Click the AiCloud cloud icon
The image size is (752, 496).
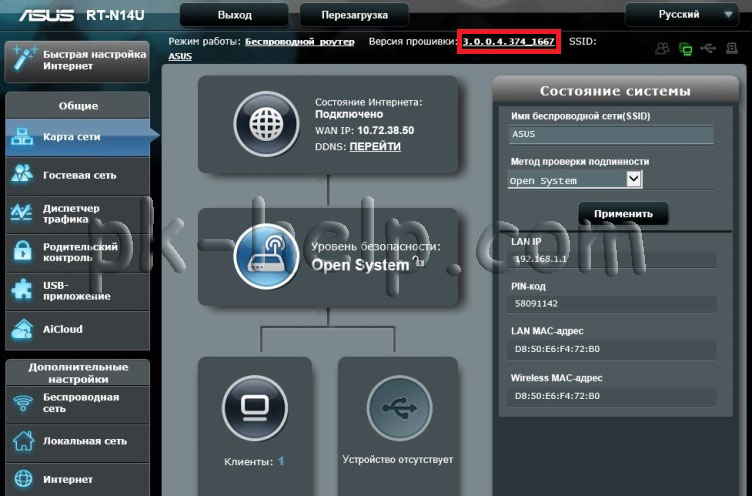[x=22, y=330]
